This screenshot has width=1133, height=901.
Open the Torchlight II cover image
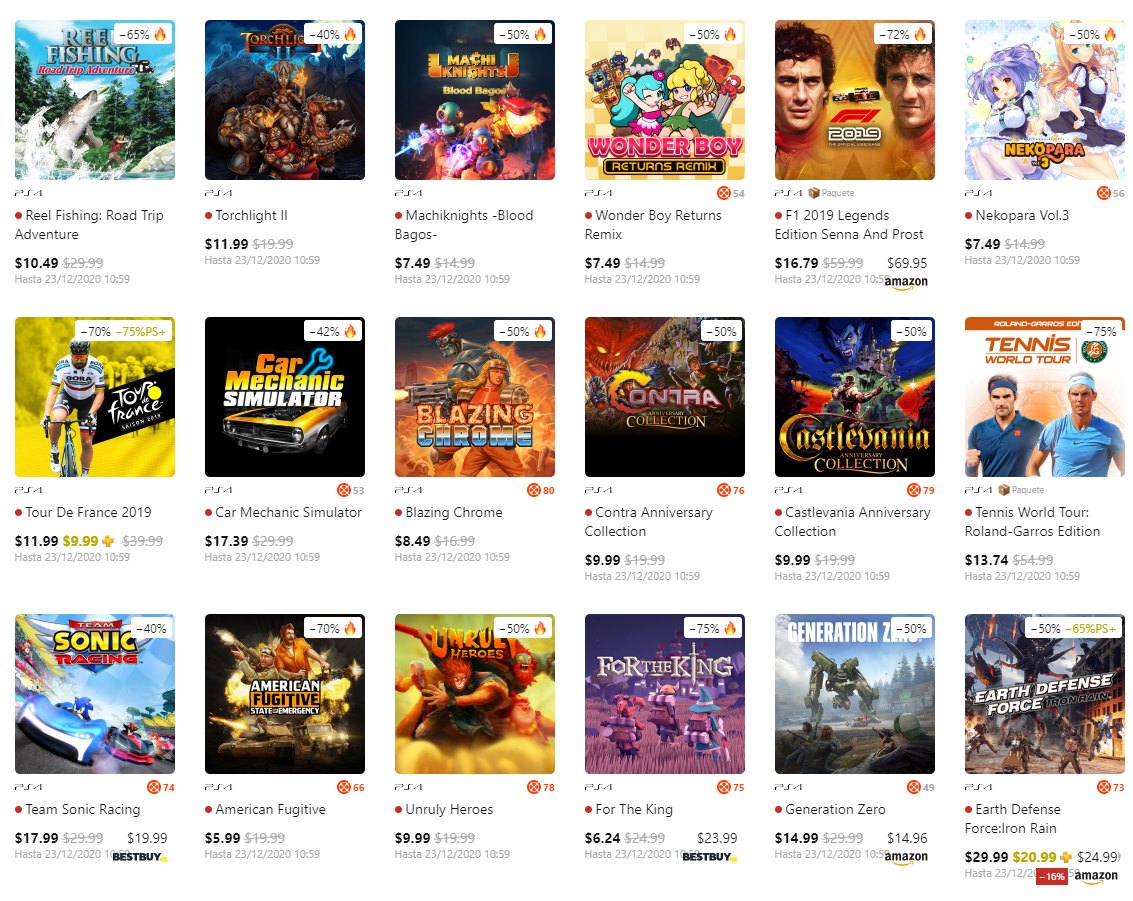(285, 100)
